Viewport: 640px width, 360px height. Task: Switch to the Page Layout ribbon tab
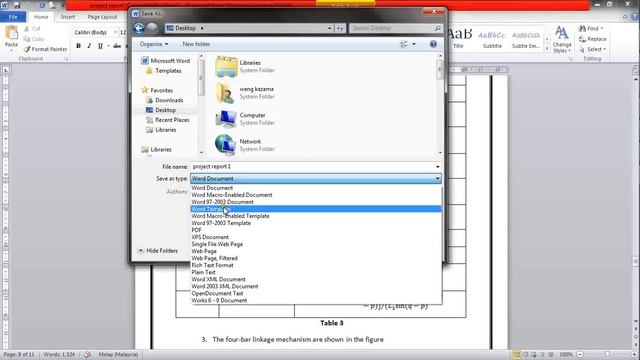coord(102,17)
